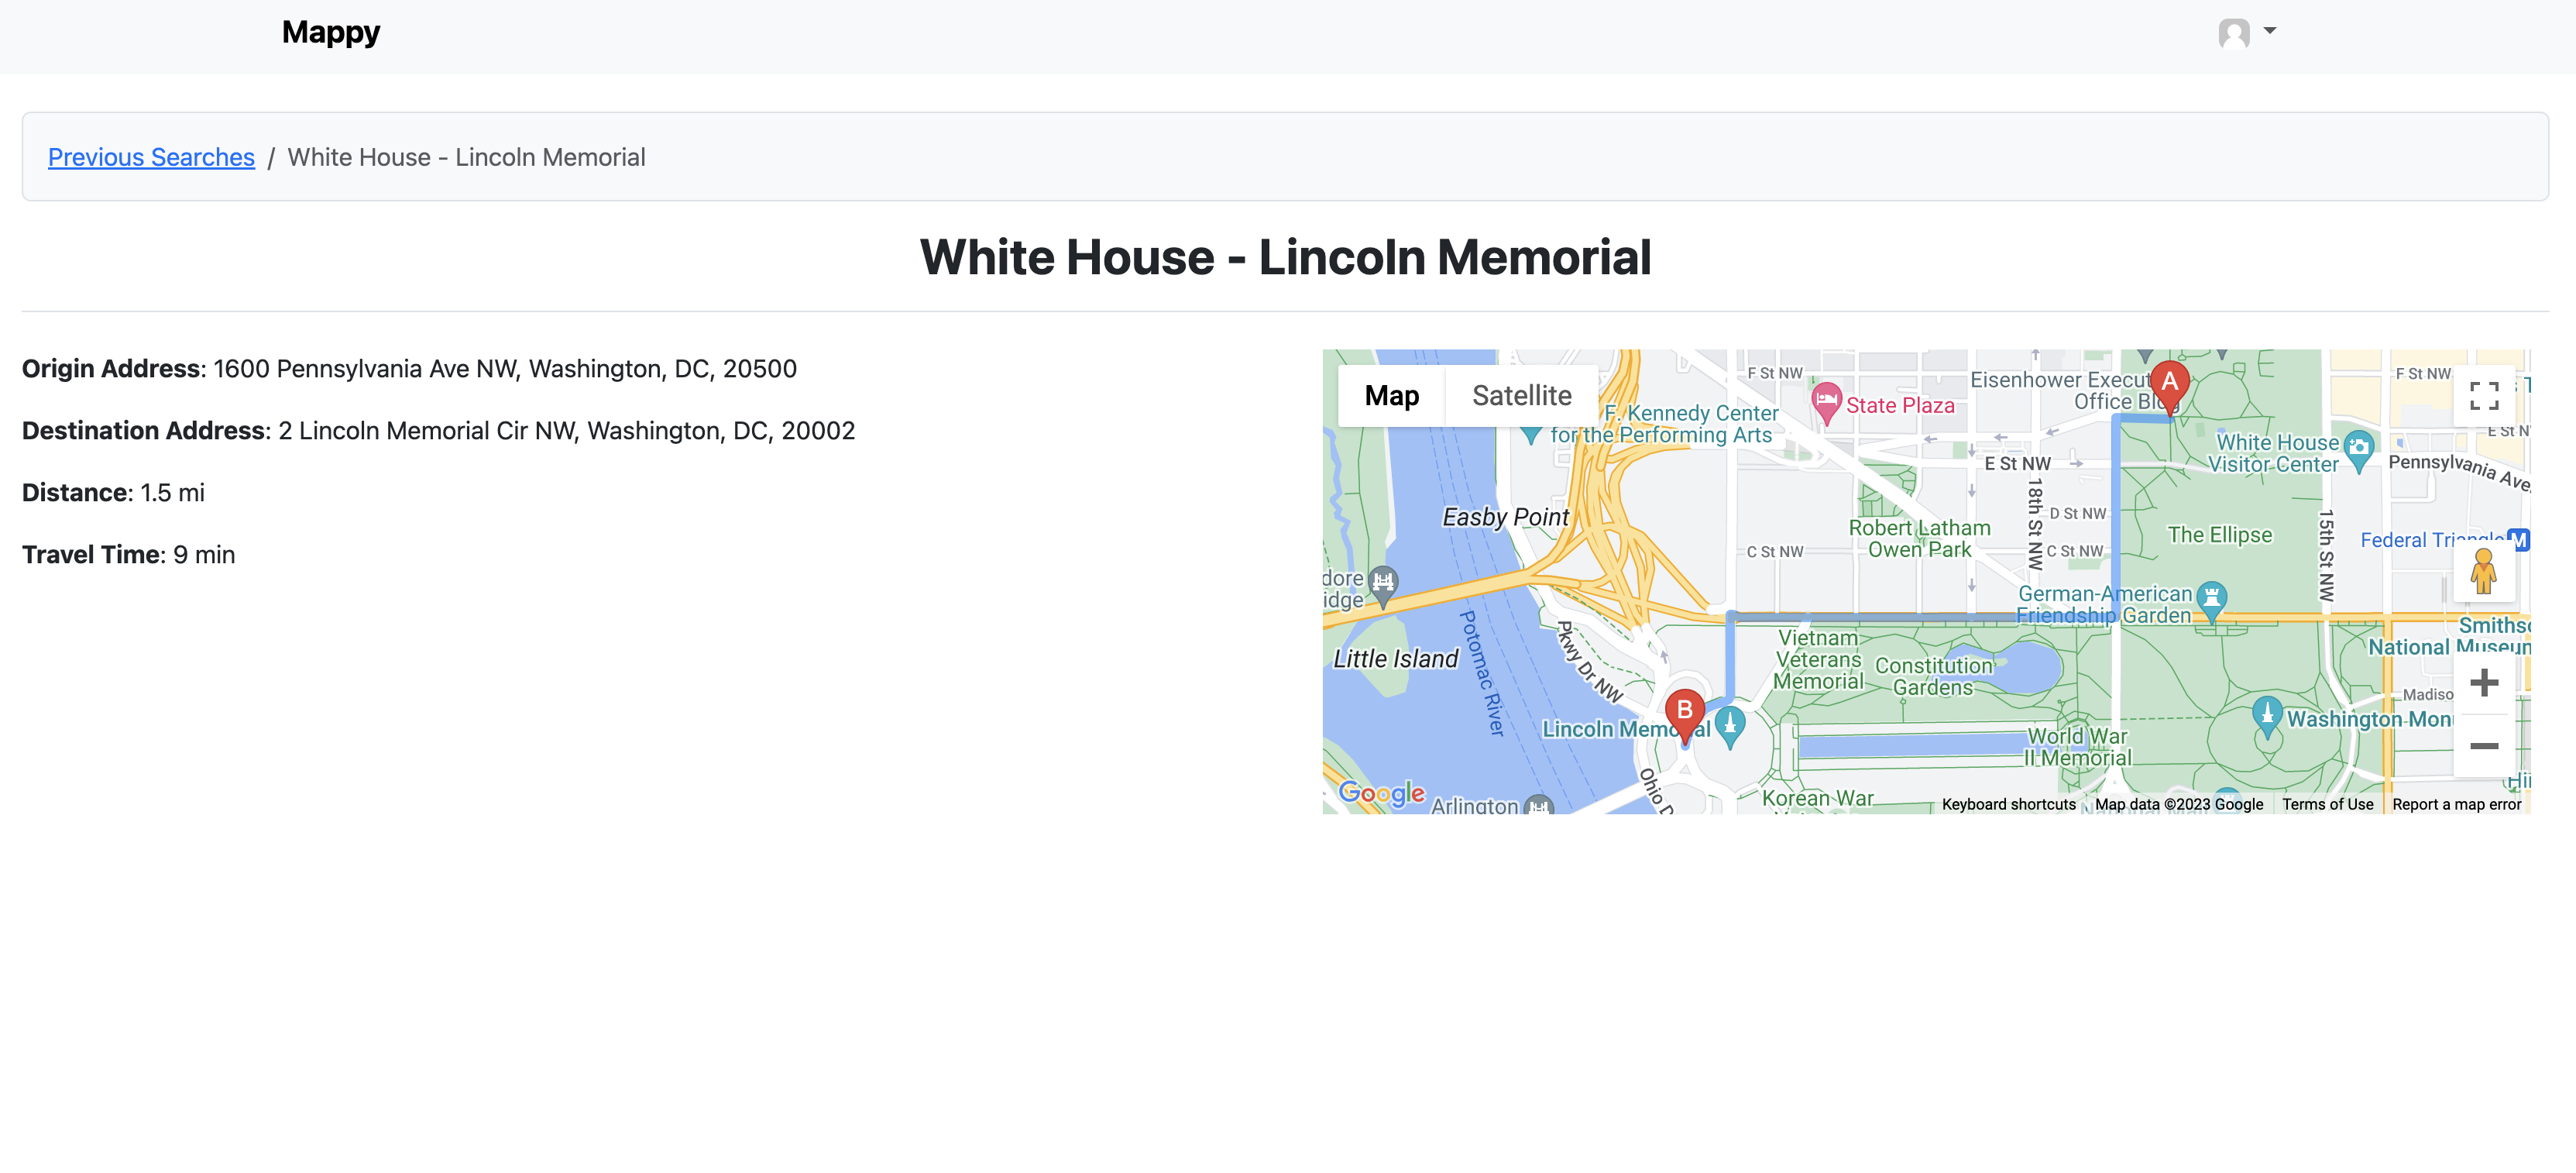This screenshot has height=1173, width=2576.
Task: Select the Map view tab
Action: click(1391, 396)
